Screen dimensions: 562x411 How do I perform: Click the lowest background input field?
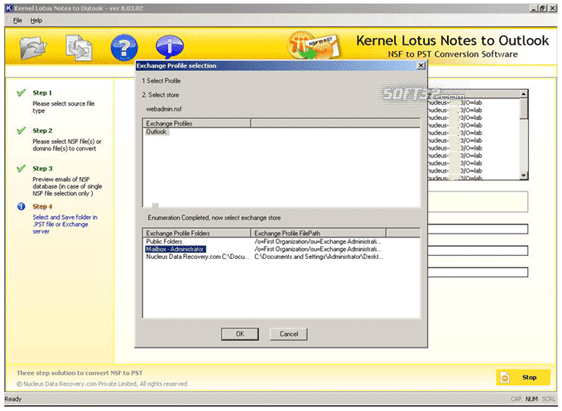tap(478, 272)
